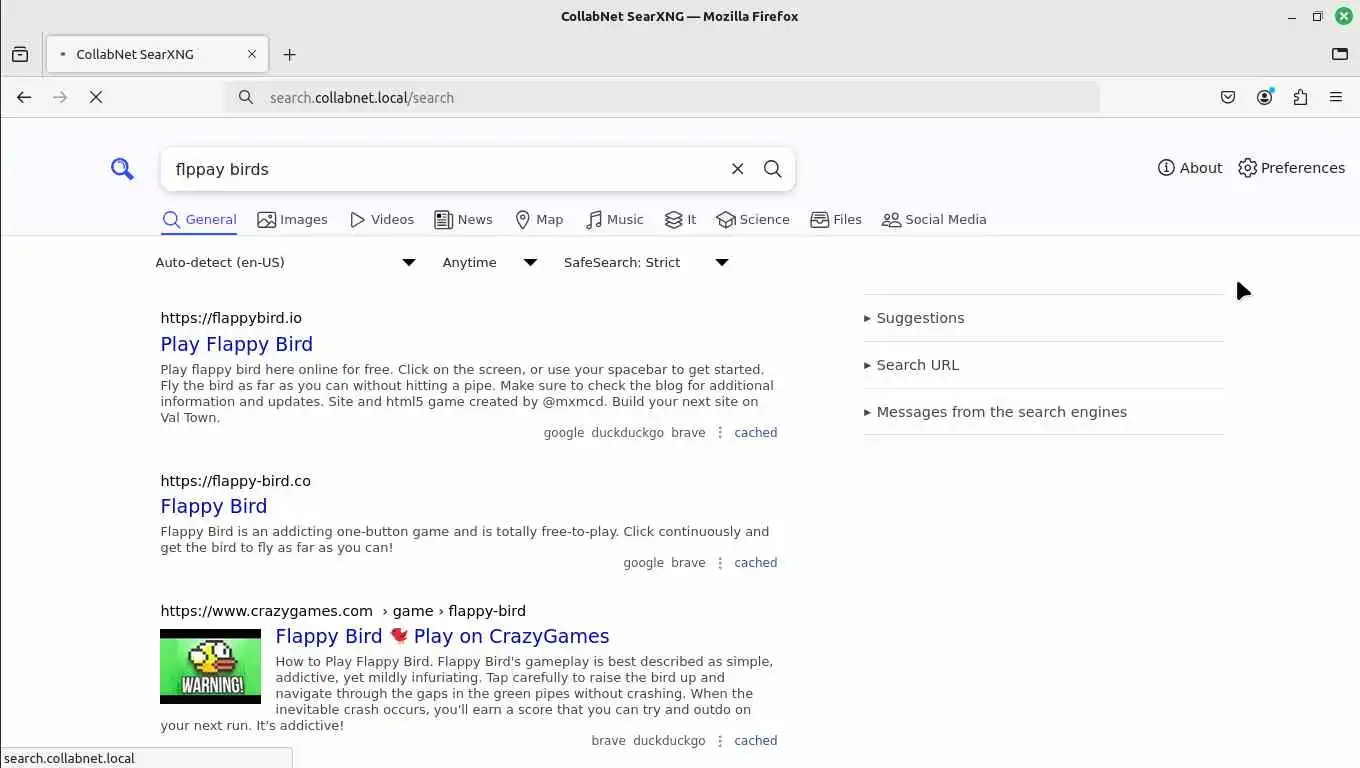Viewport: 1360px width, 768px height.
Task: Open more options dots for flappybird.io result
Action: [720, 433]
